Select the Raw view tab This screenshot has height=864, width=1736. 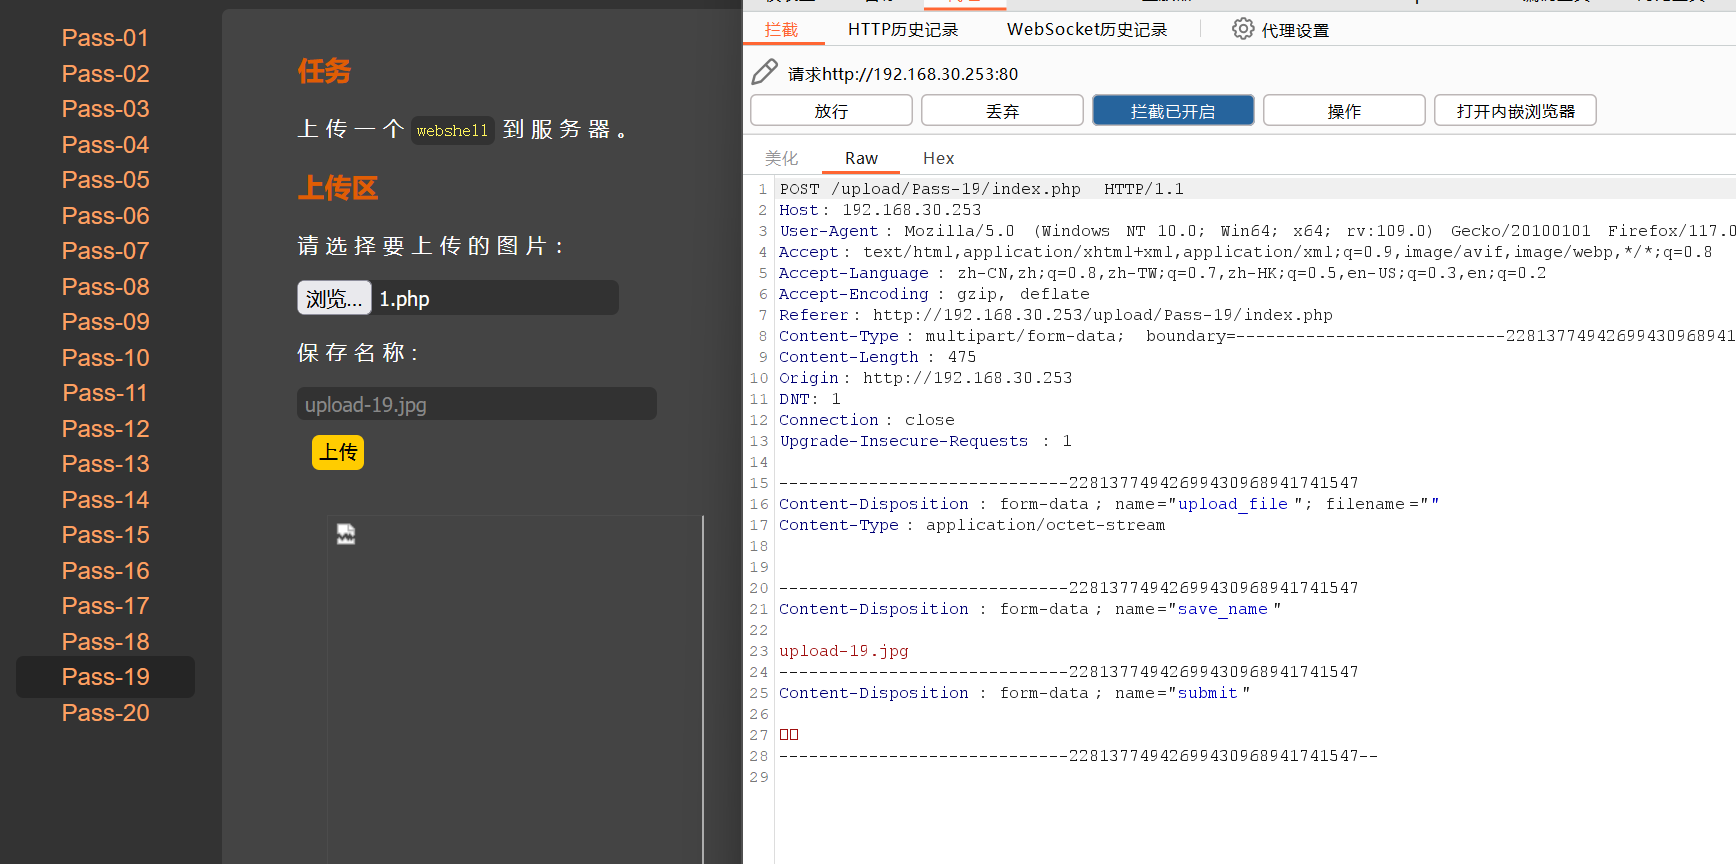(x=861, y=158)
